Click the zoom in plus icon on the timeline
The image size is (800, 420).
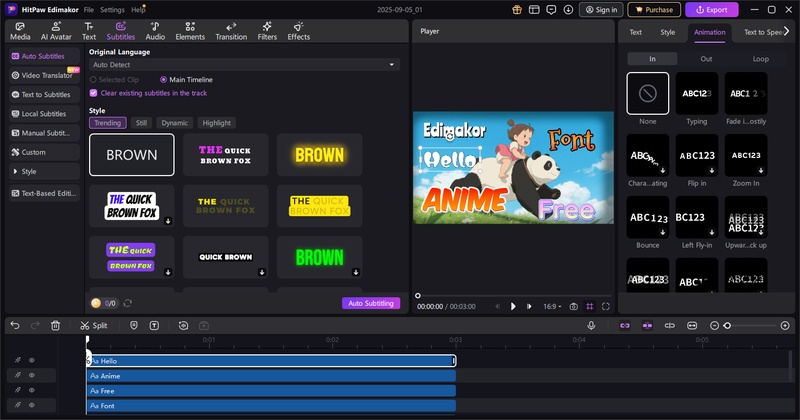(785, 326)
